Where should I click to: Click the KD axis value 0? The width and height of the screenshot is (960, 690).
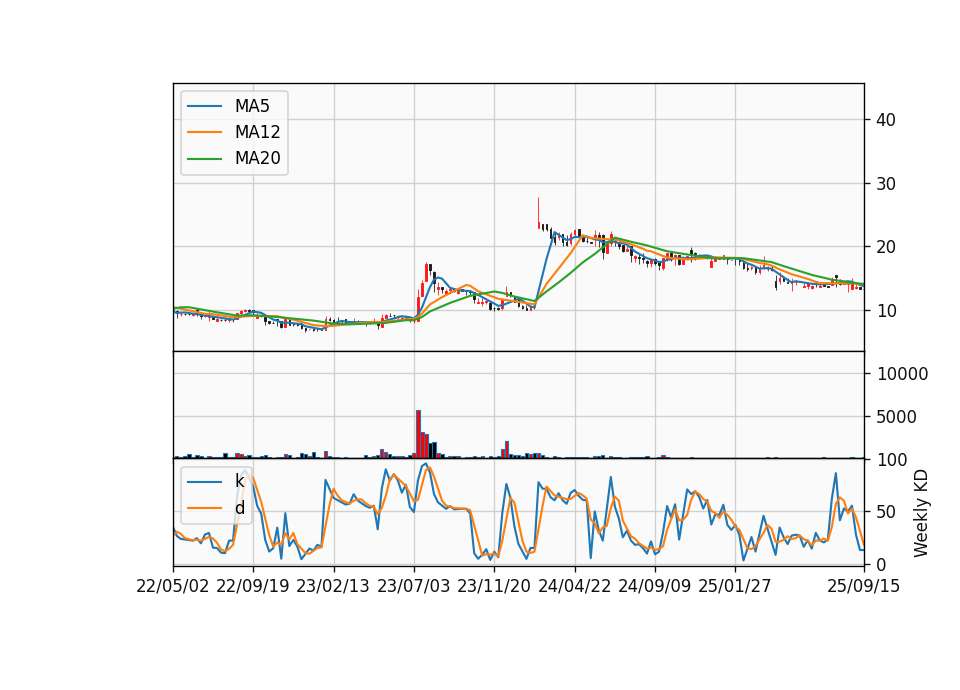[881, 564]
